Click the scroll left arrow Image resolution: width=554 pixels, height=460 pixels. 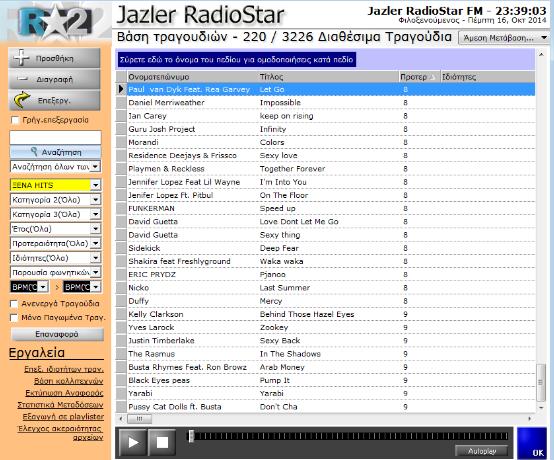pos(121,419)
